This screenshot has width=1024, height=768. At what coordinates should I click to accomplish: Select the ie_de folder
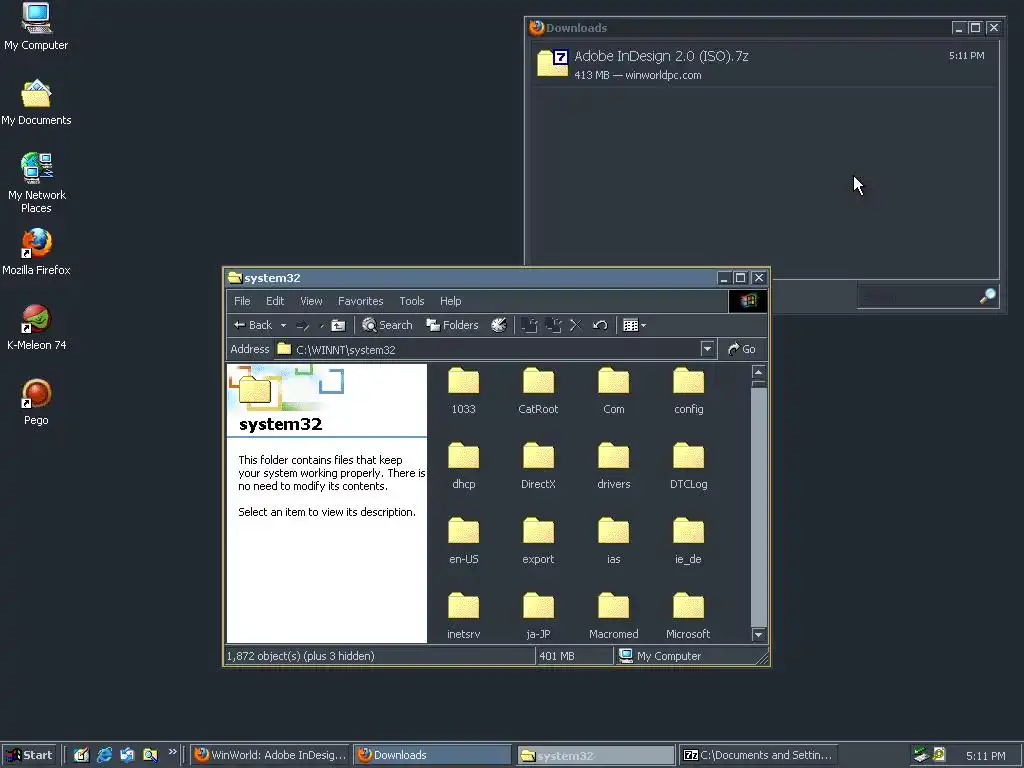coord(689,541)
